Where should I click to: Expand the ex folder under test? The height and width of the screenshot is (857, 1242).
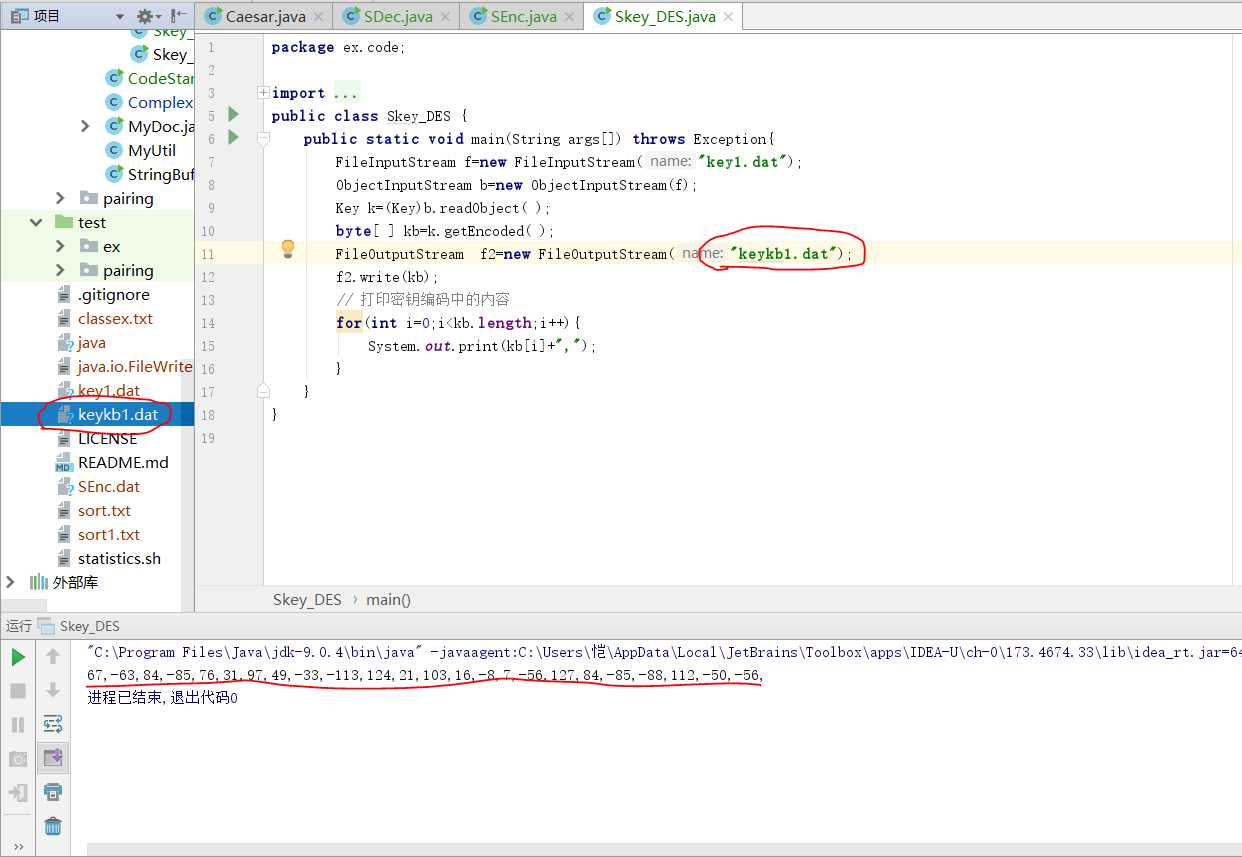[60, 246]
